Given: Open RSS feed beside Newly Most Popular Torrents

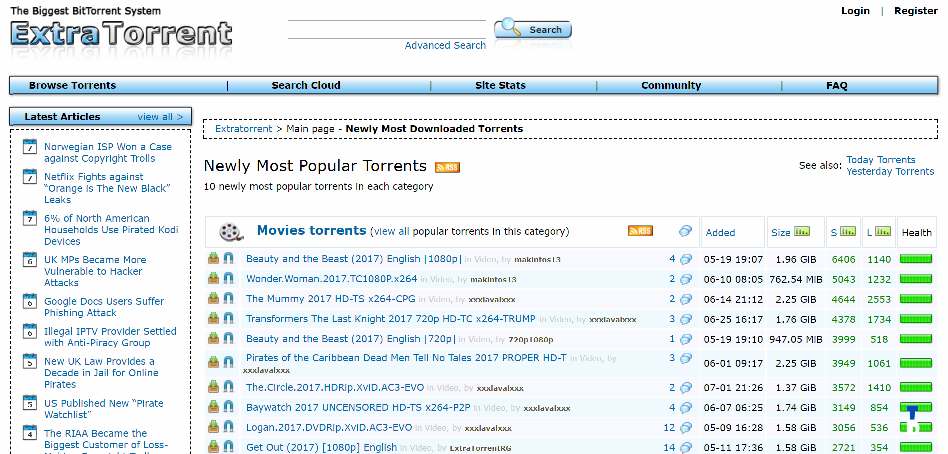Looking at the screenshot, I should tap(447, 167).
